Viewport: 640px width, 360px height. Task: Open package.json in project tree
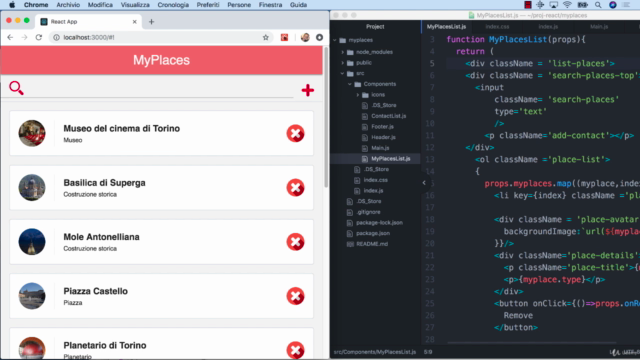[372, 233]
